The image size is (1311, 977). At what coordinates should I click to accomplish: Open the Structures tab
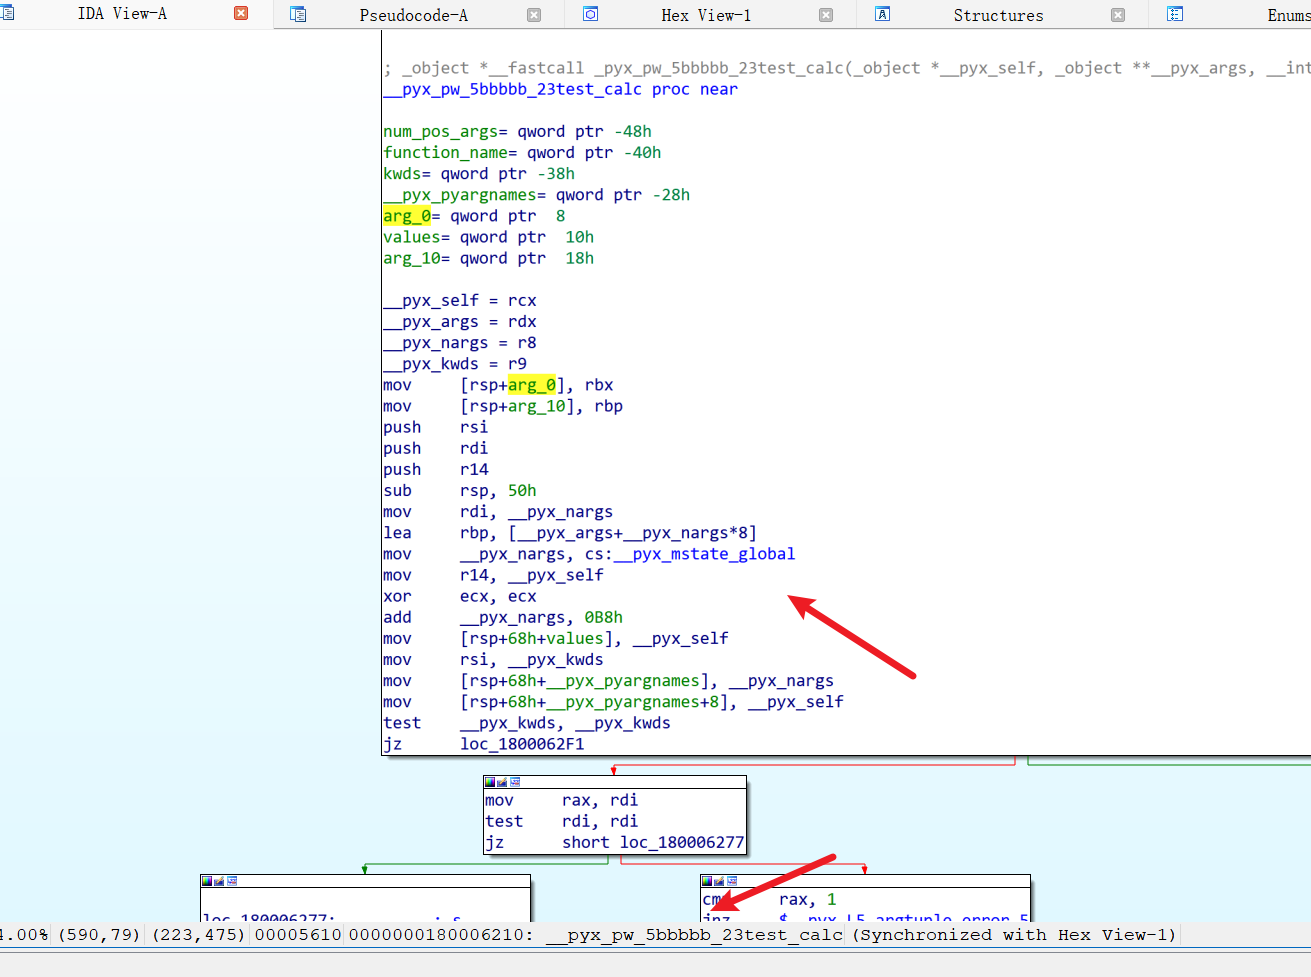[x=998, y=15]
